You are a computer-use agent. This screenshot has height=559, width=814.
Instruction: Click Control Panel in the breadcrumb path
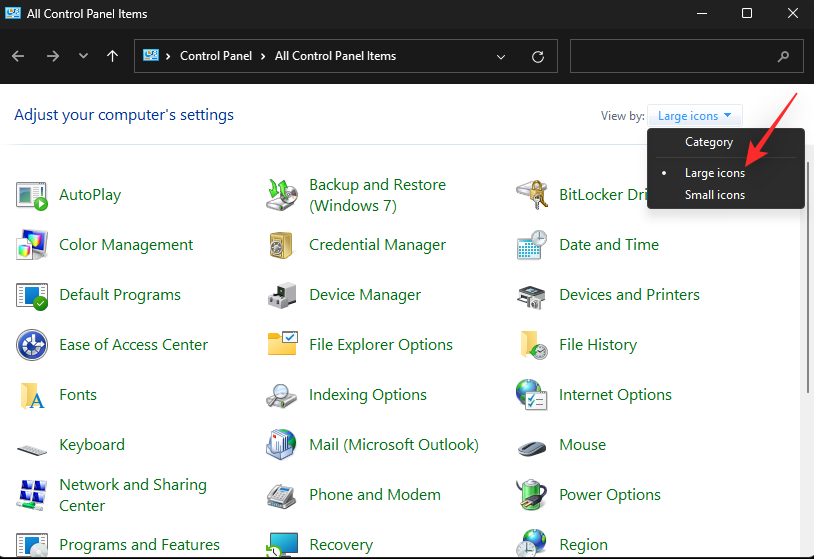(216, 57)
